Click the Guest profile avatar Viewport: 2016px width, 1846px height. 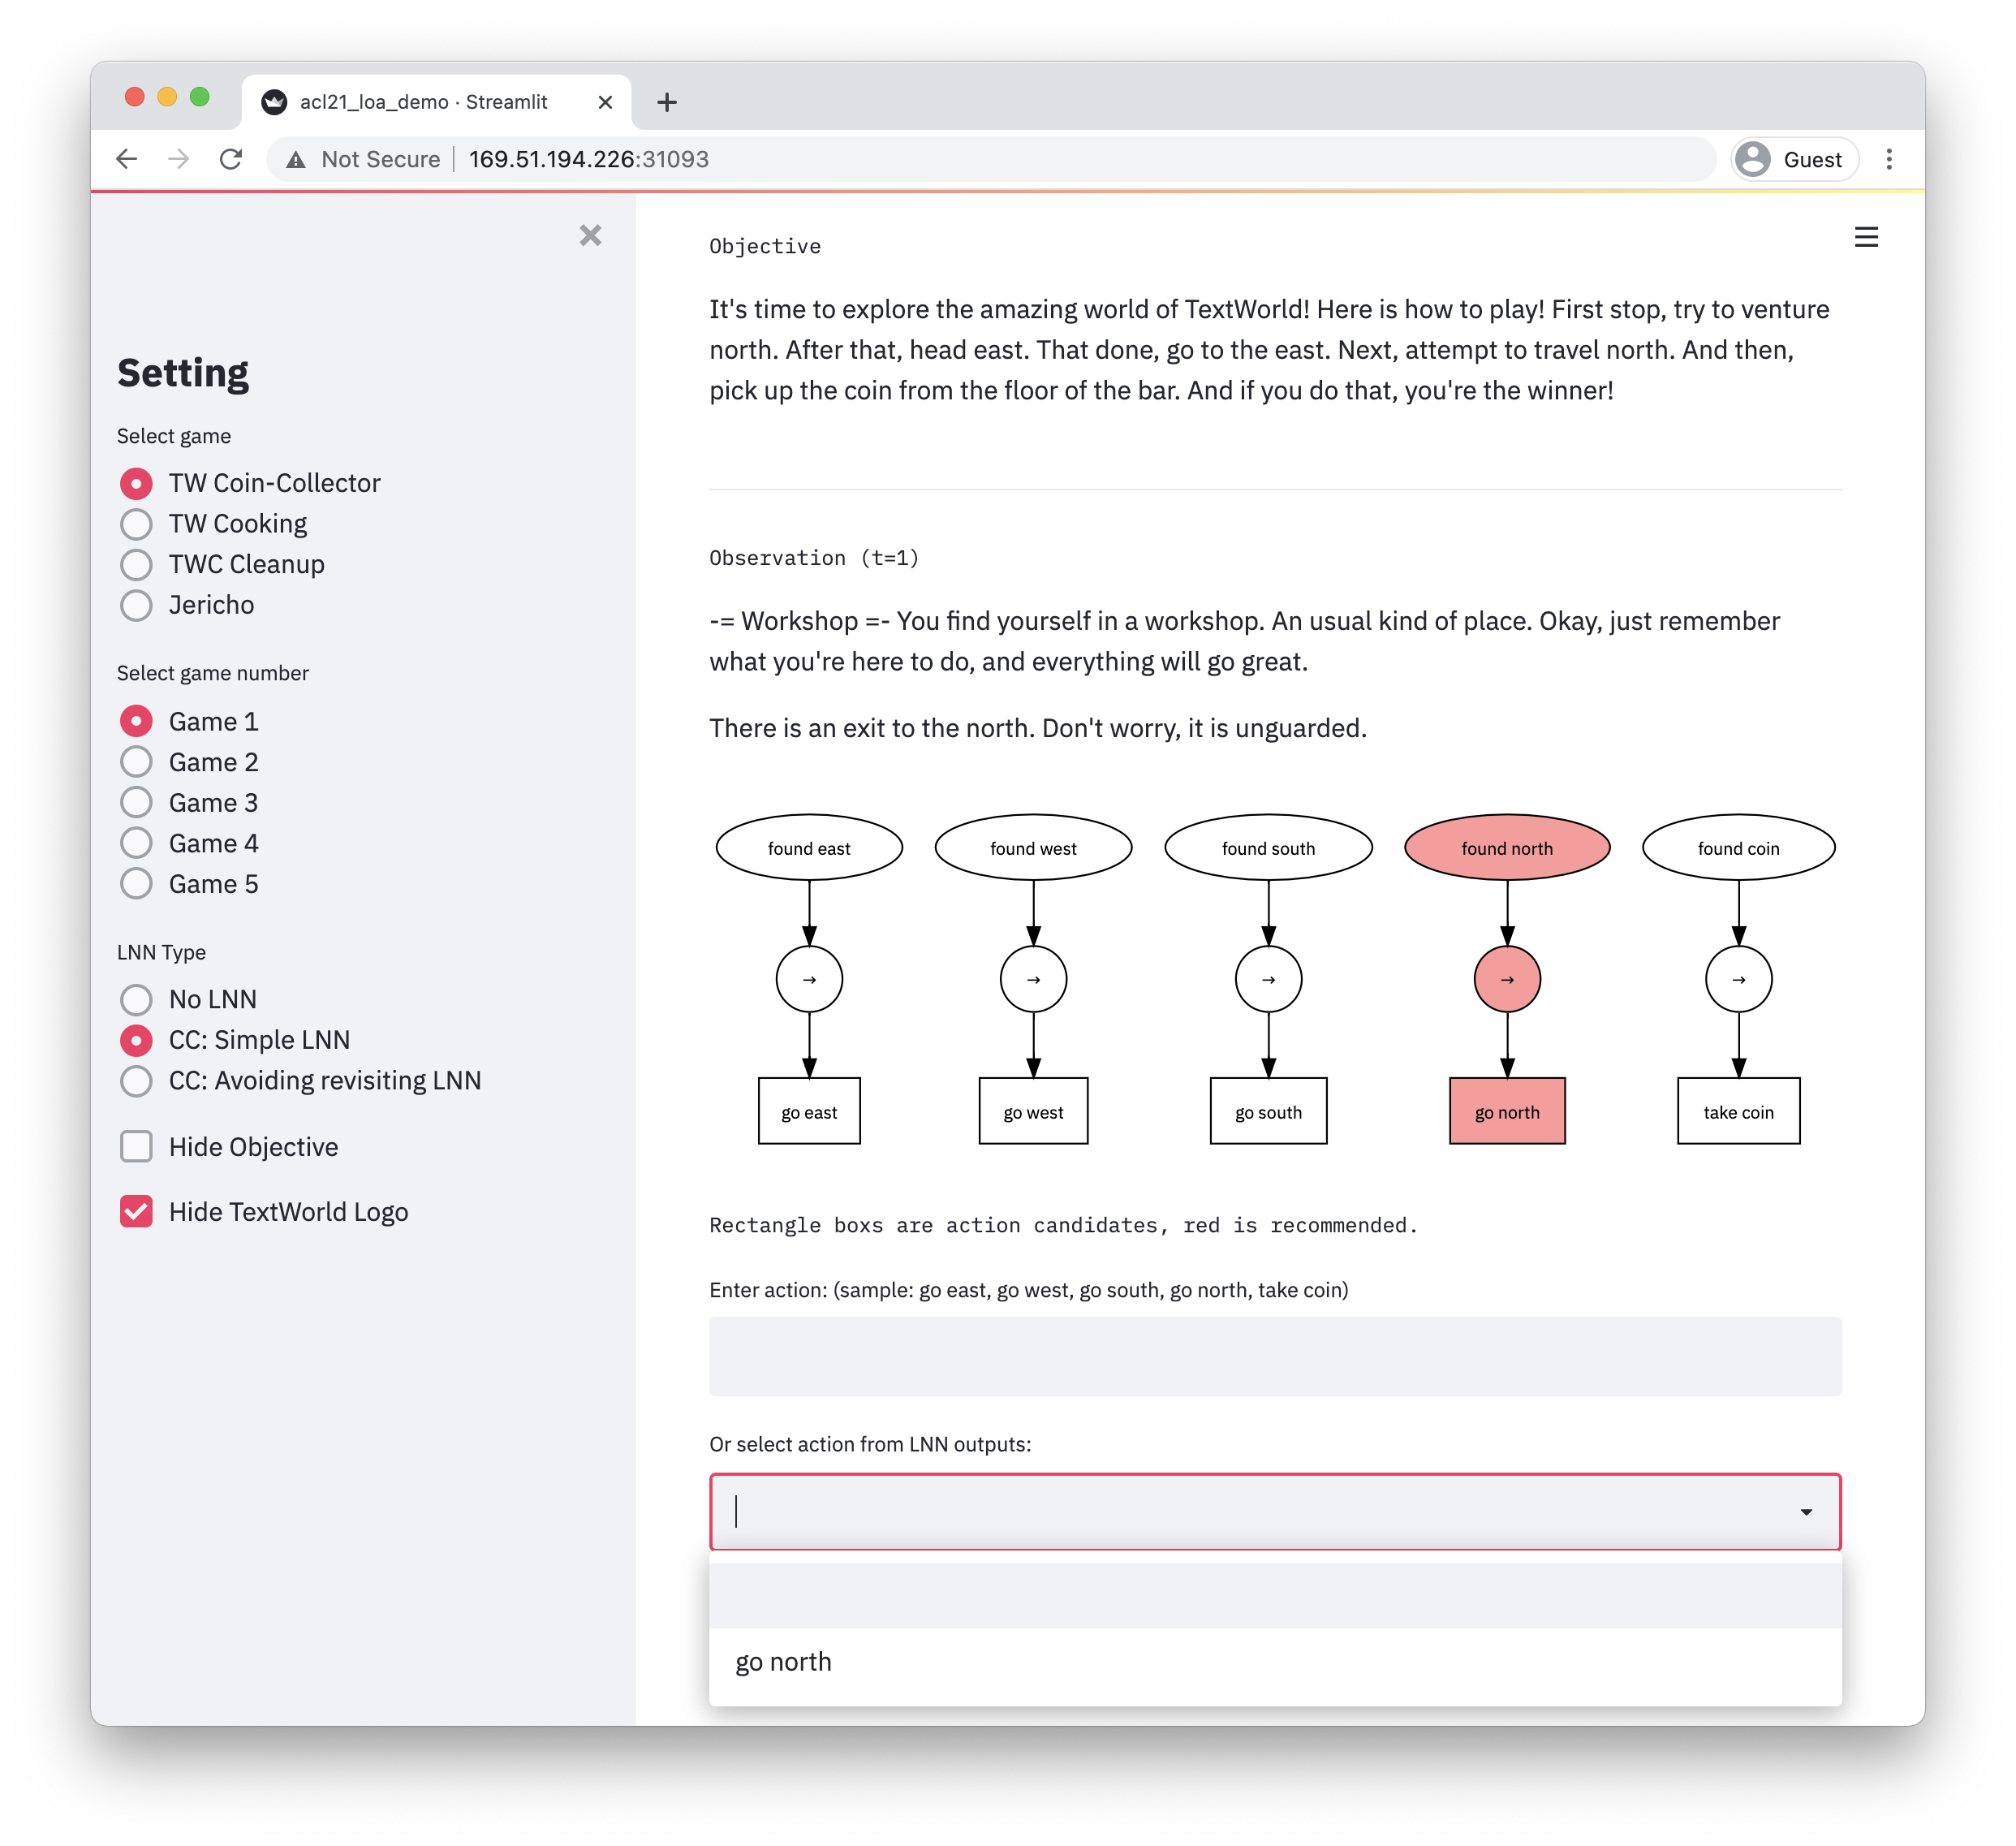(x=1753, y=159)
